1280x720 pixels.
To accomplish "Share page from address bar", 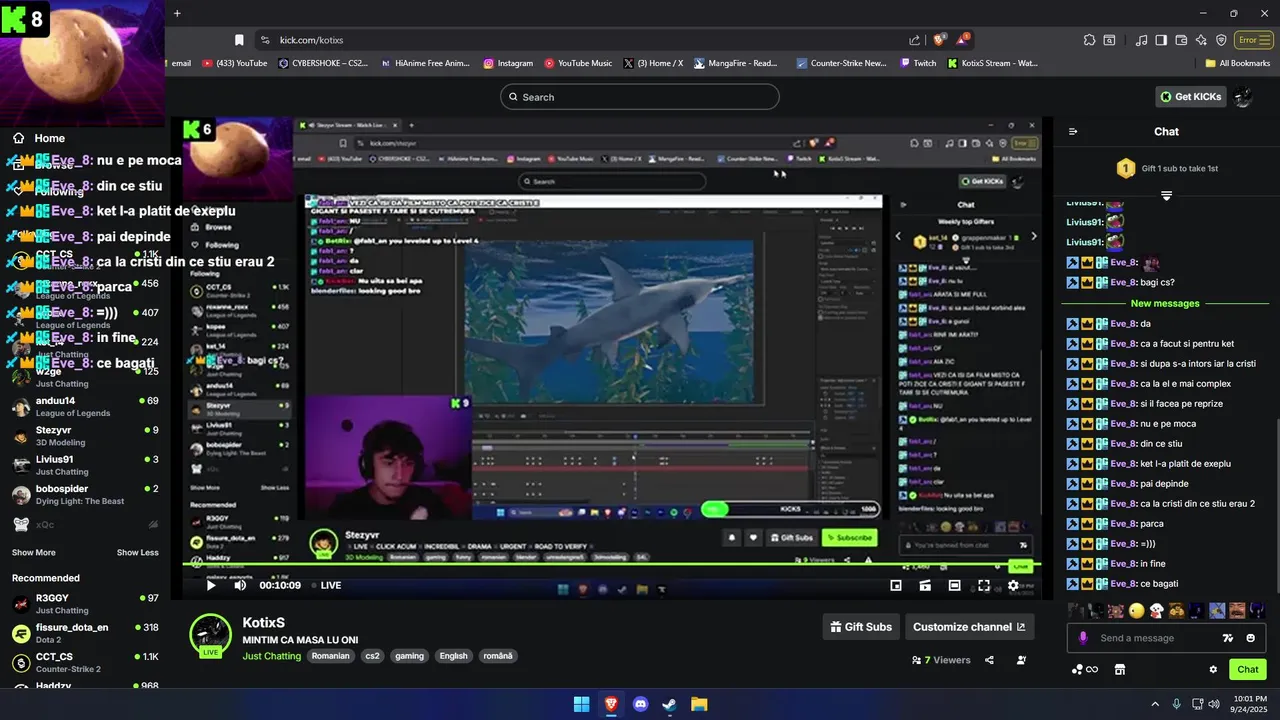I will pyautogui.click(x=914, y=40).
